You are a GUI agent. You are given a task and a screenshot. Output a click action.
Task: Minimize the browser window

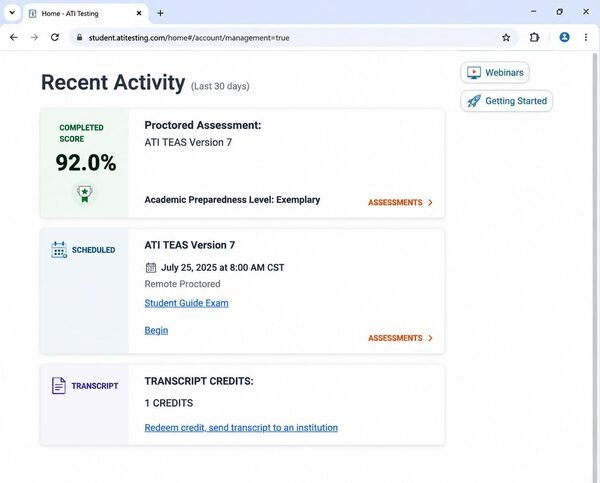click(533, 12)
